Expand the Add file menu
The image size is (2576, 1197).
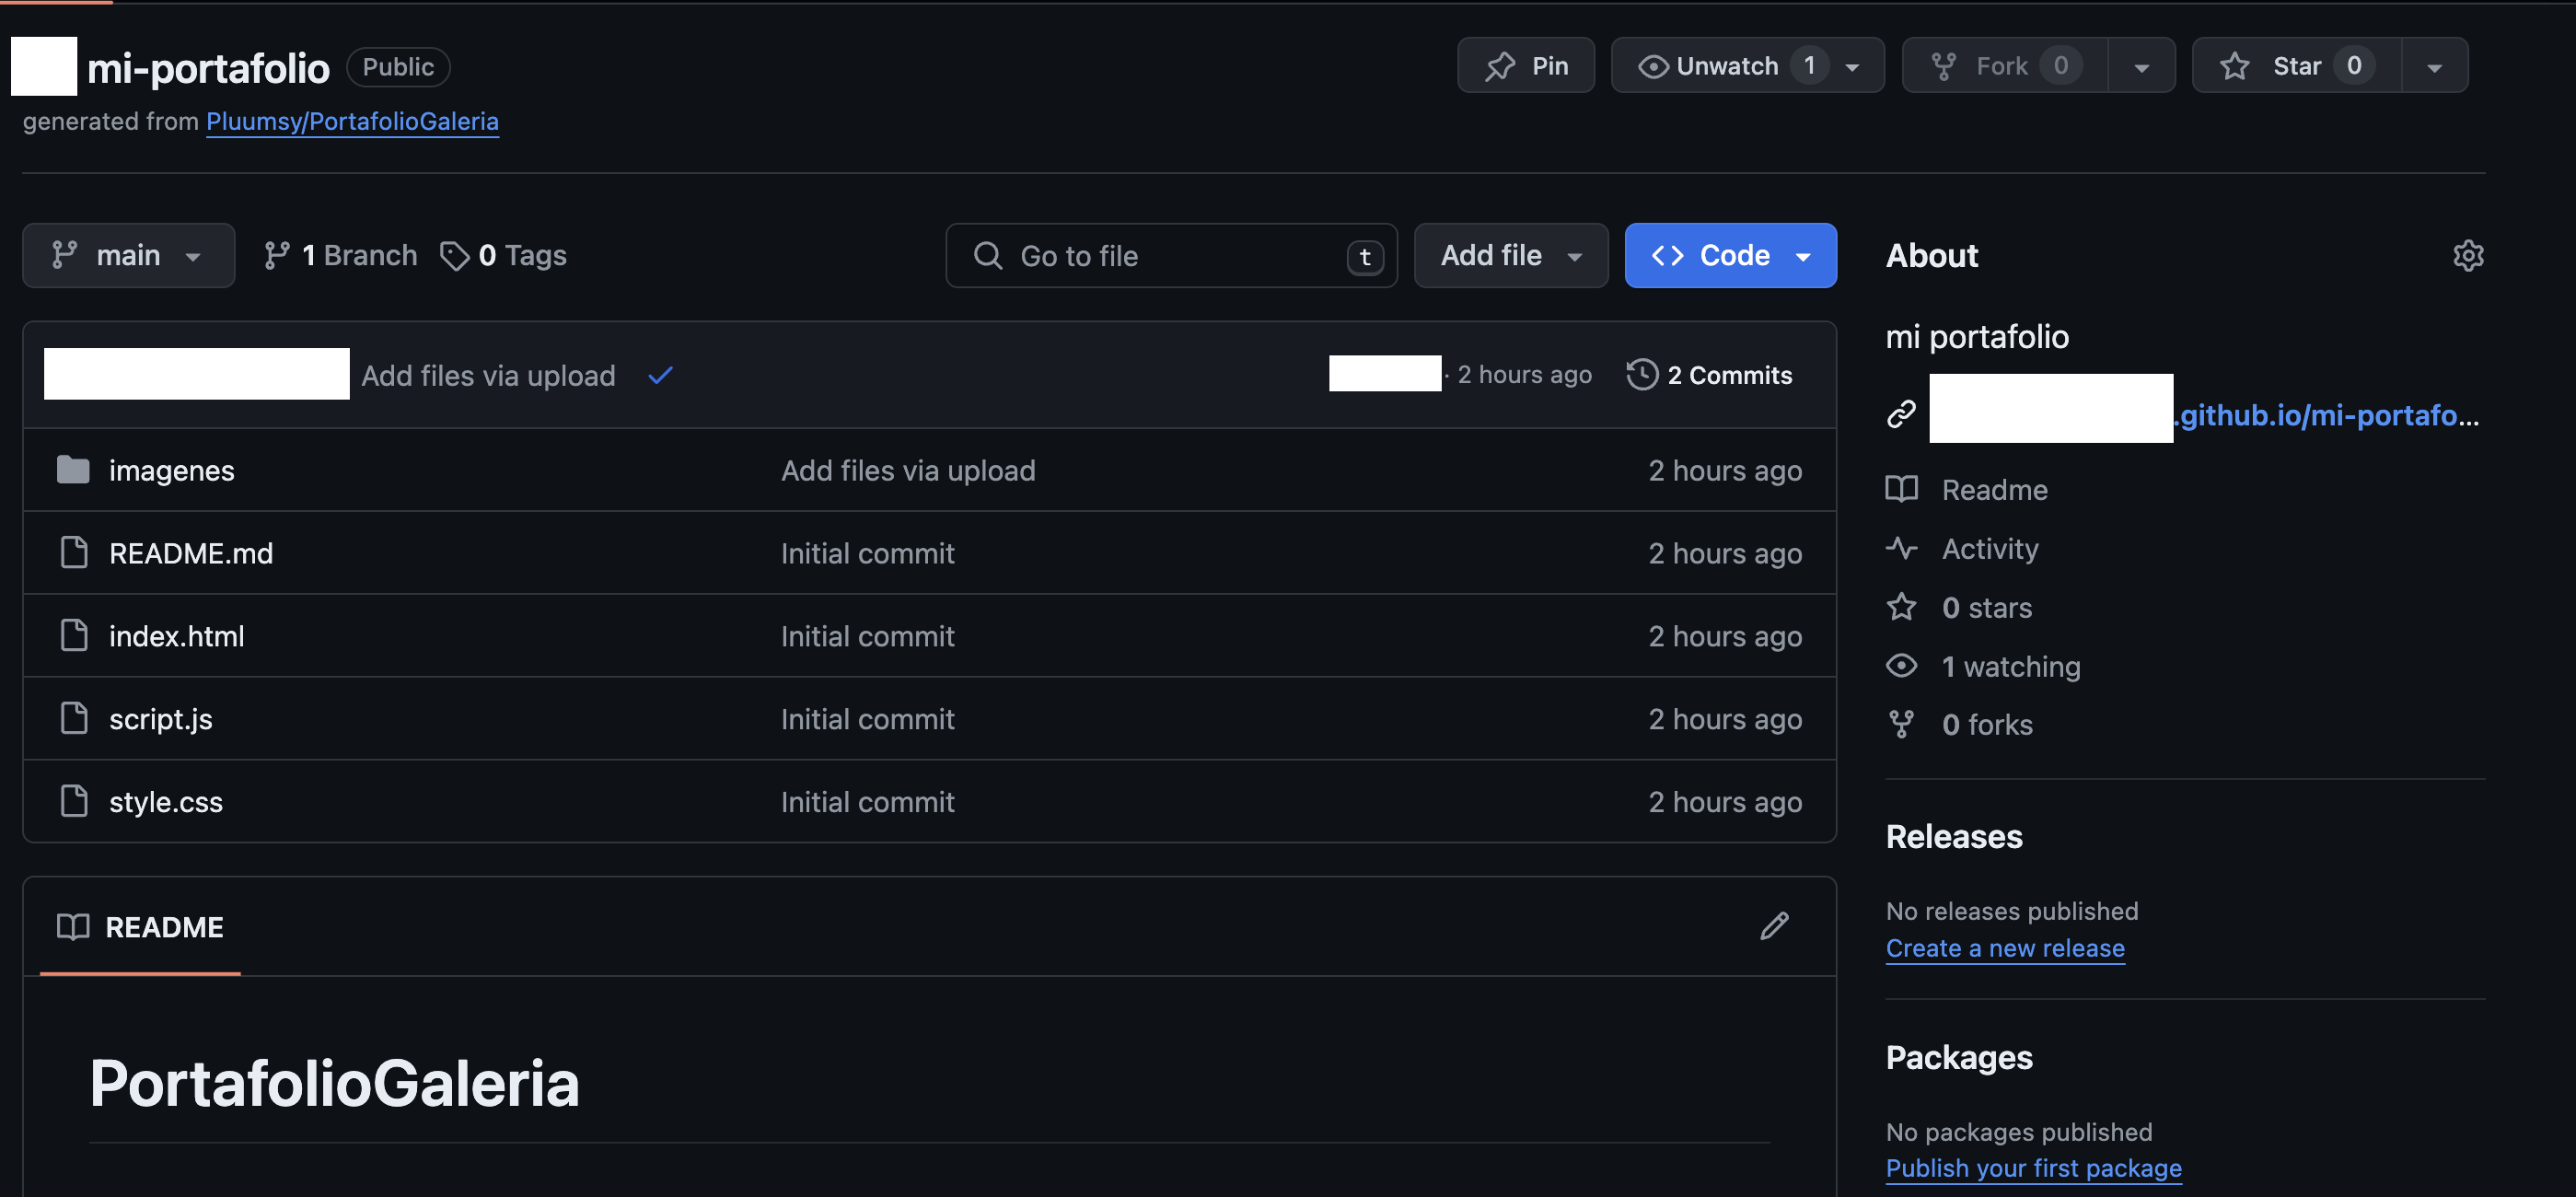(x=1510, y=256)
